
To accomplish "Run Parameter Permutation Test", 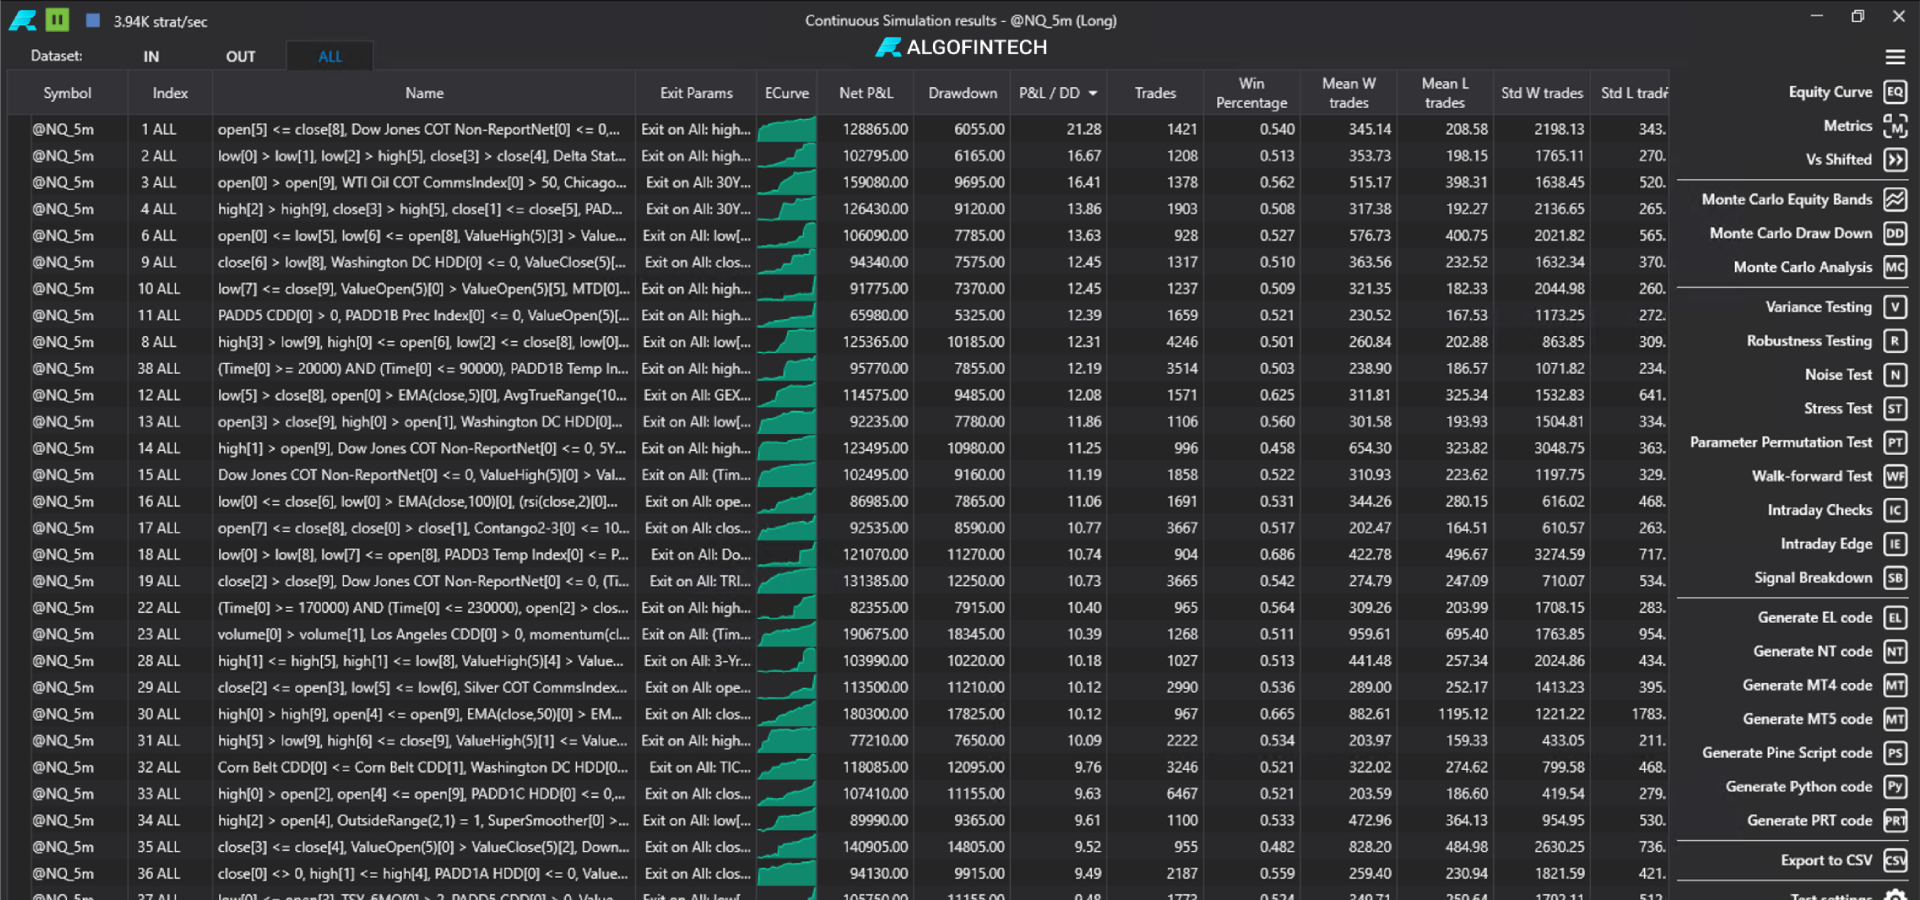I will pos(1780,442).
